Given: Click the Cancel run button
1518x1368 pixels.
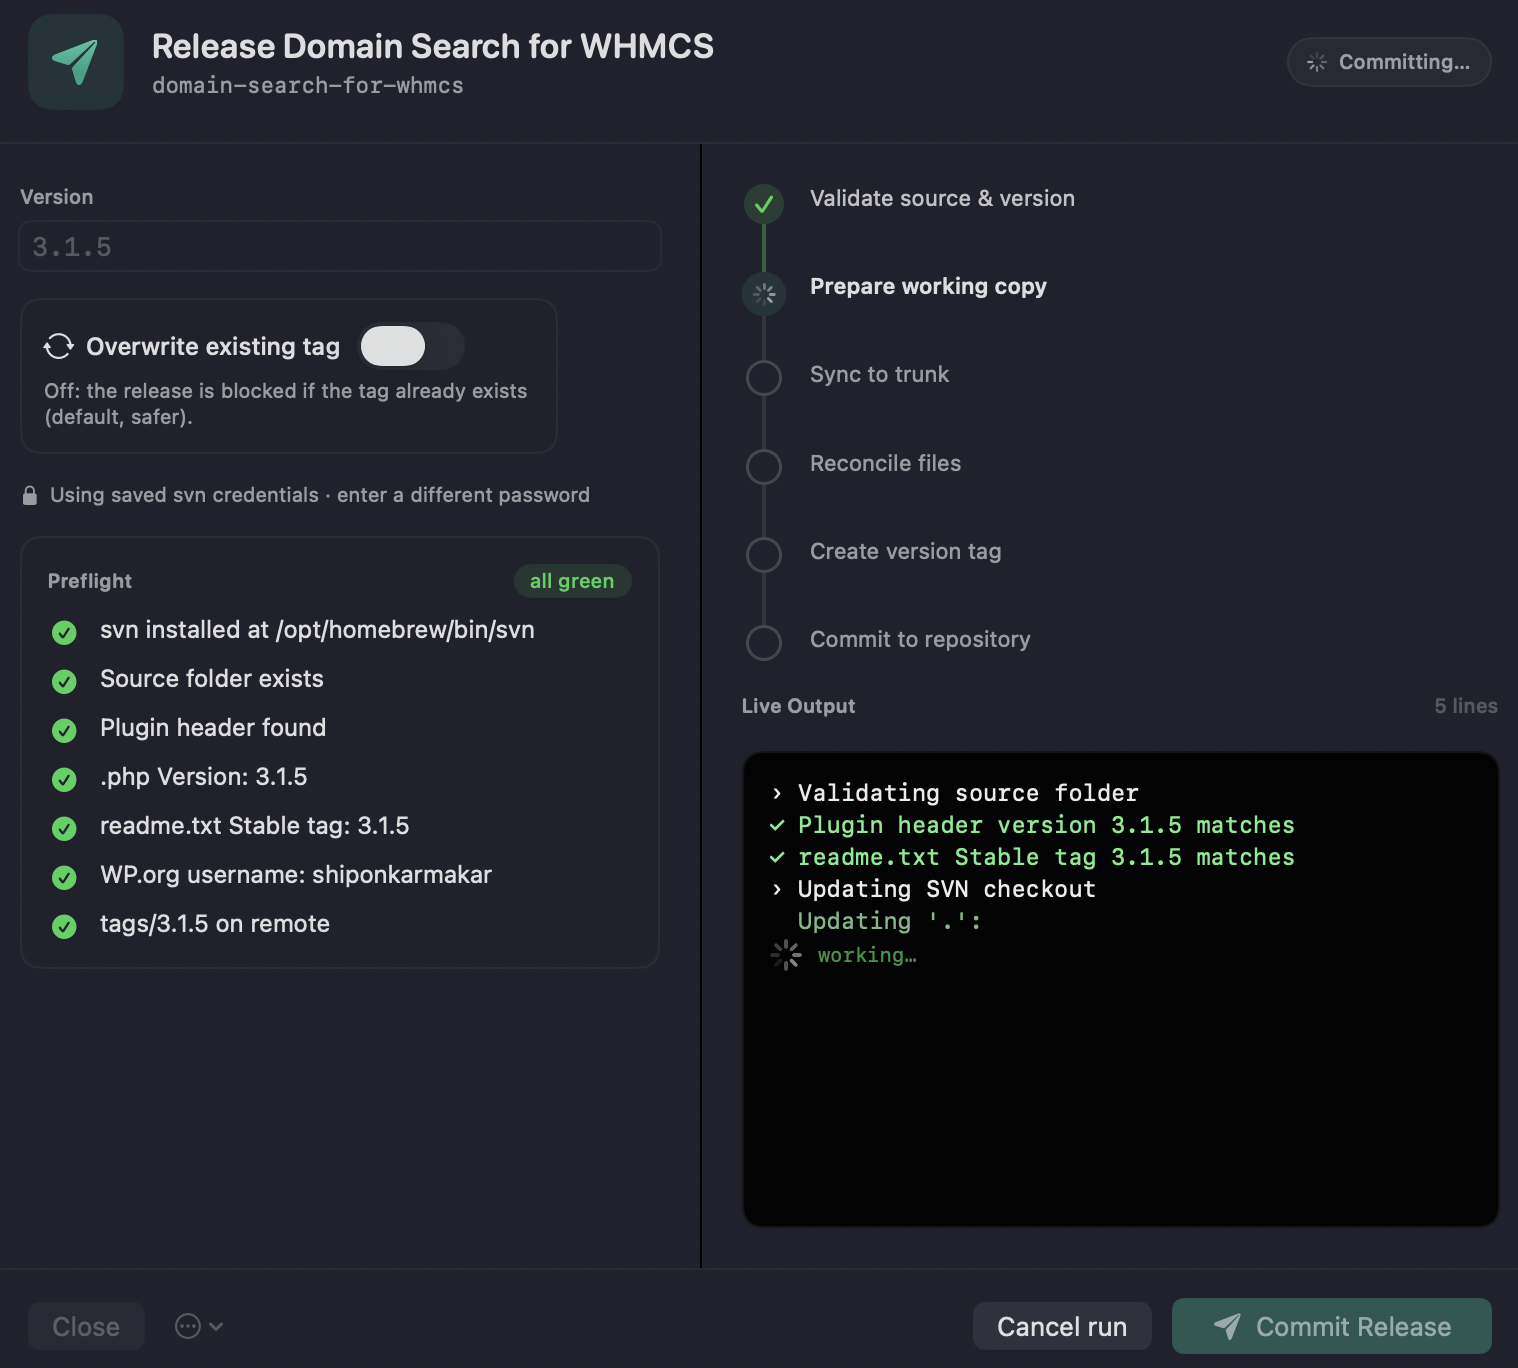Looking at the screenshot, I should (x=1062, y=1326).
